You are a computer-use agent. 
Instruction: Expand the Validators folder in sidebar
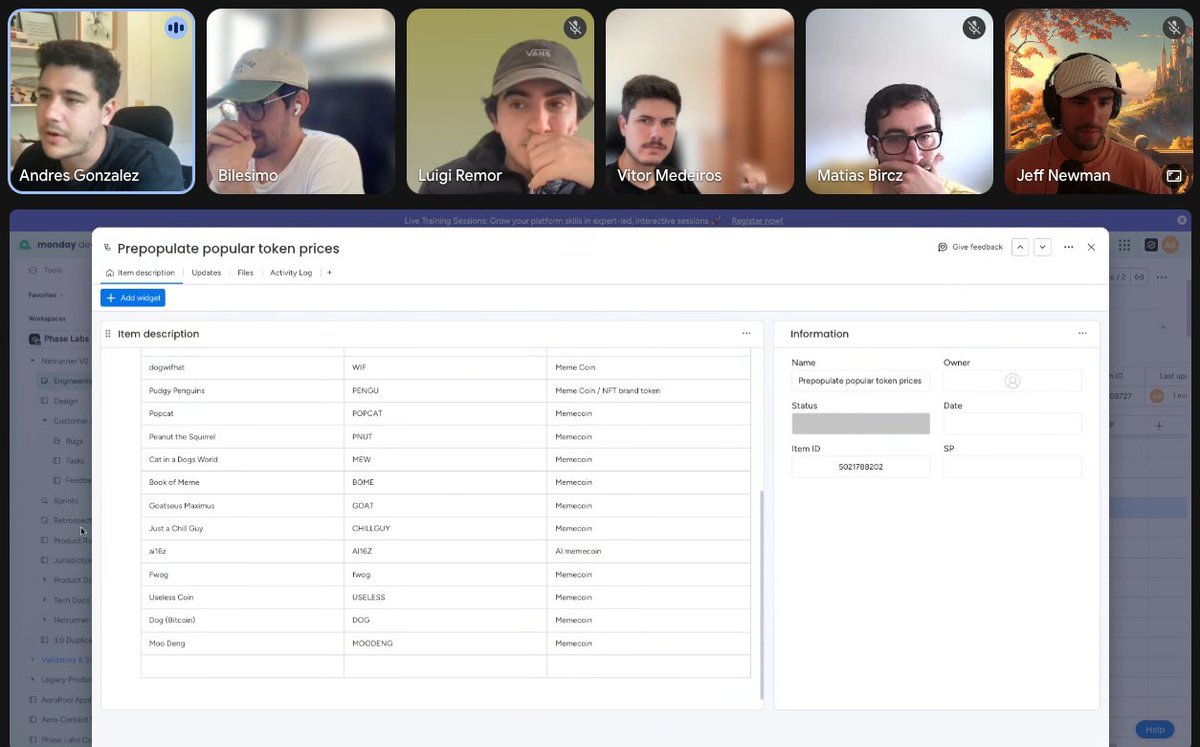pos(33,660)
